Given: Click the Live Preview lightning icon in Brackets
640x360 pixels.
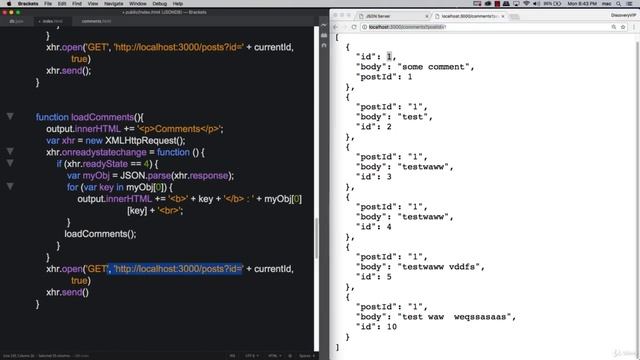Looking at the screenshot, I should pos(324,25).
